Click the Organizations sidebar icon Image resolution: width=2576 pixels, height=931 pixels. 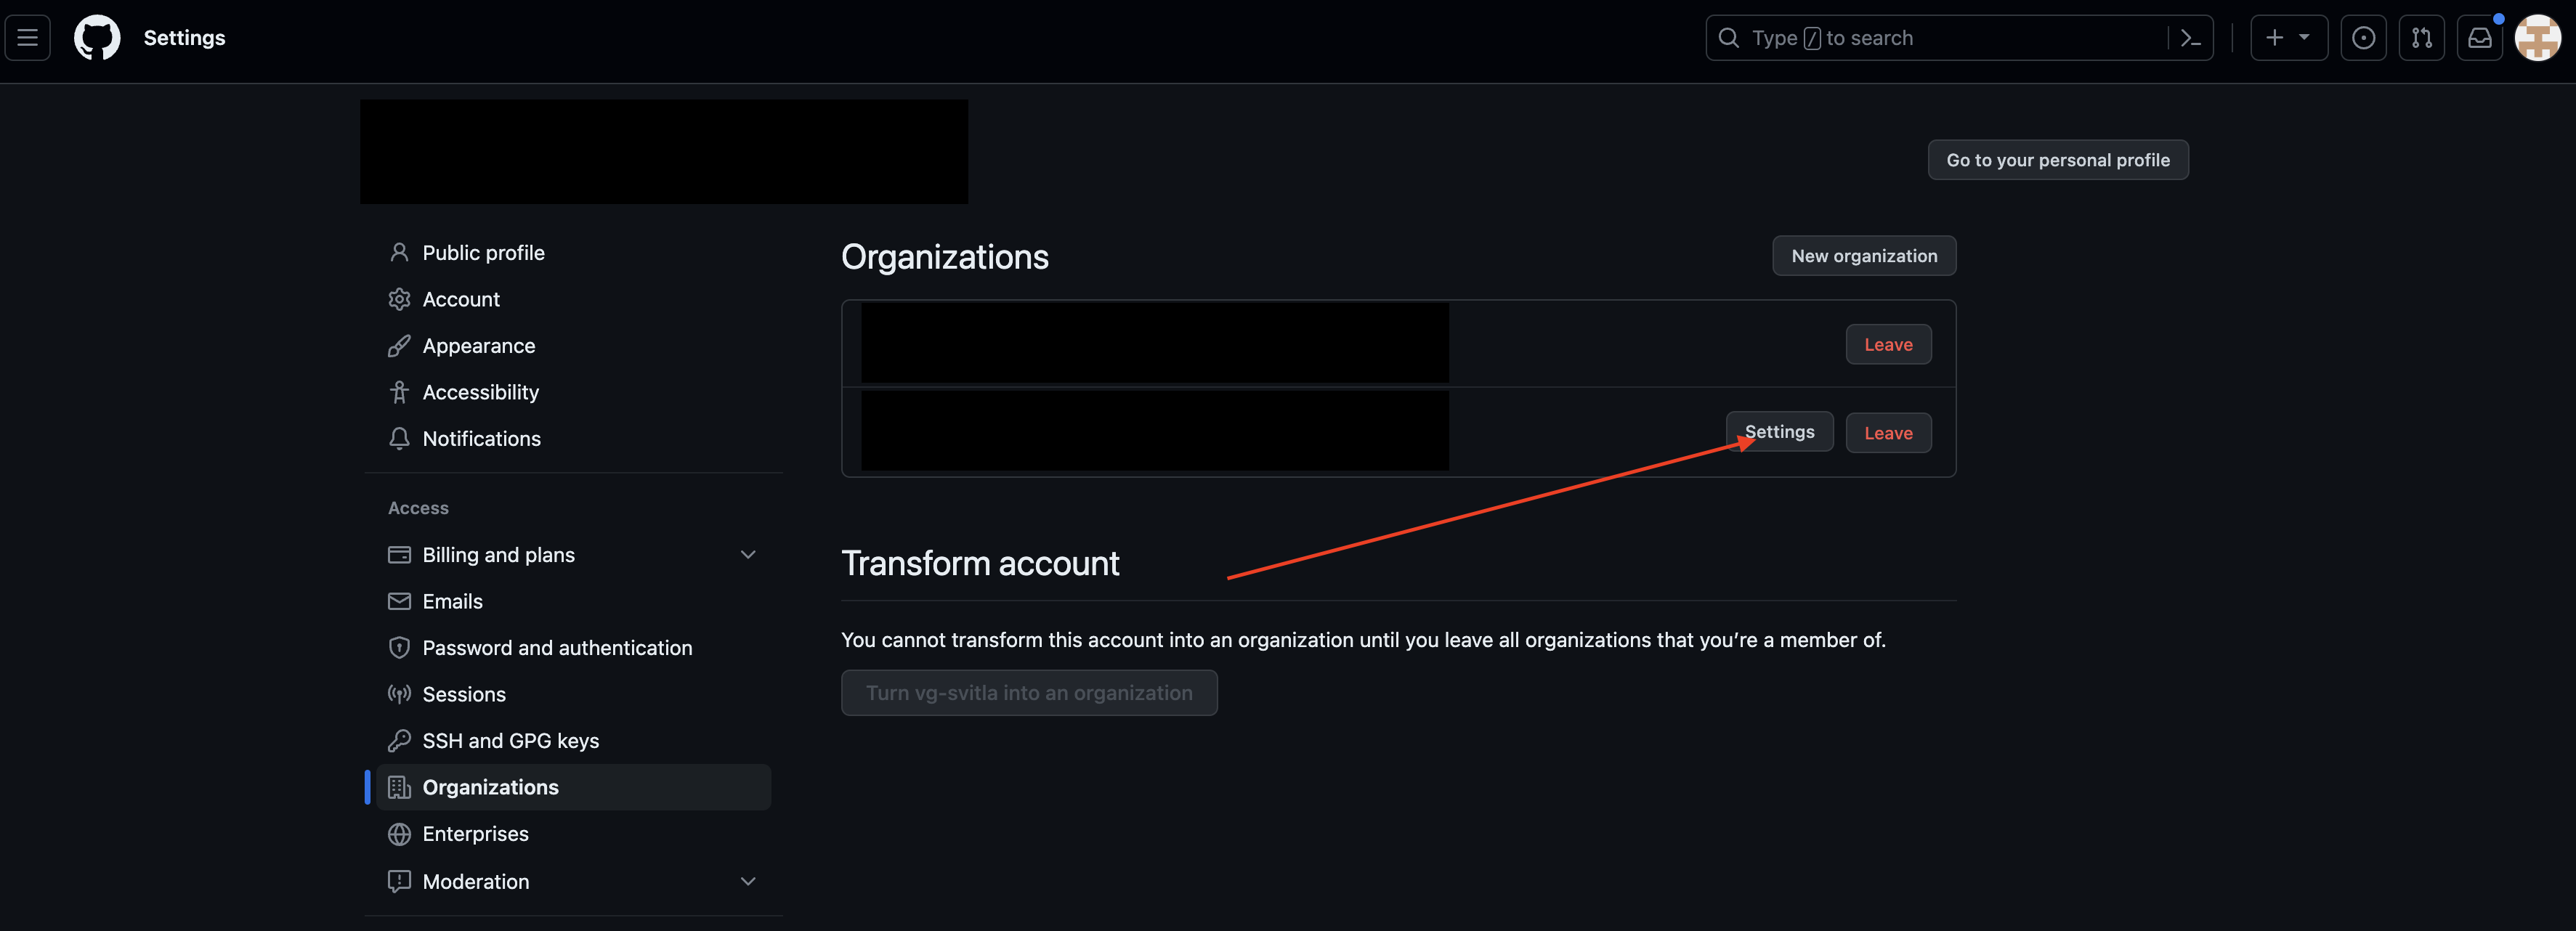pyautogui.click(x=400, y=788)
